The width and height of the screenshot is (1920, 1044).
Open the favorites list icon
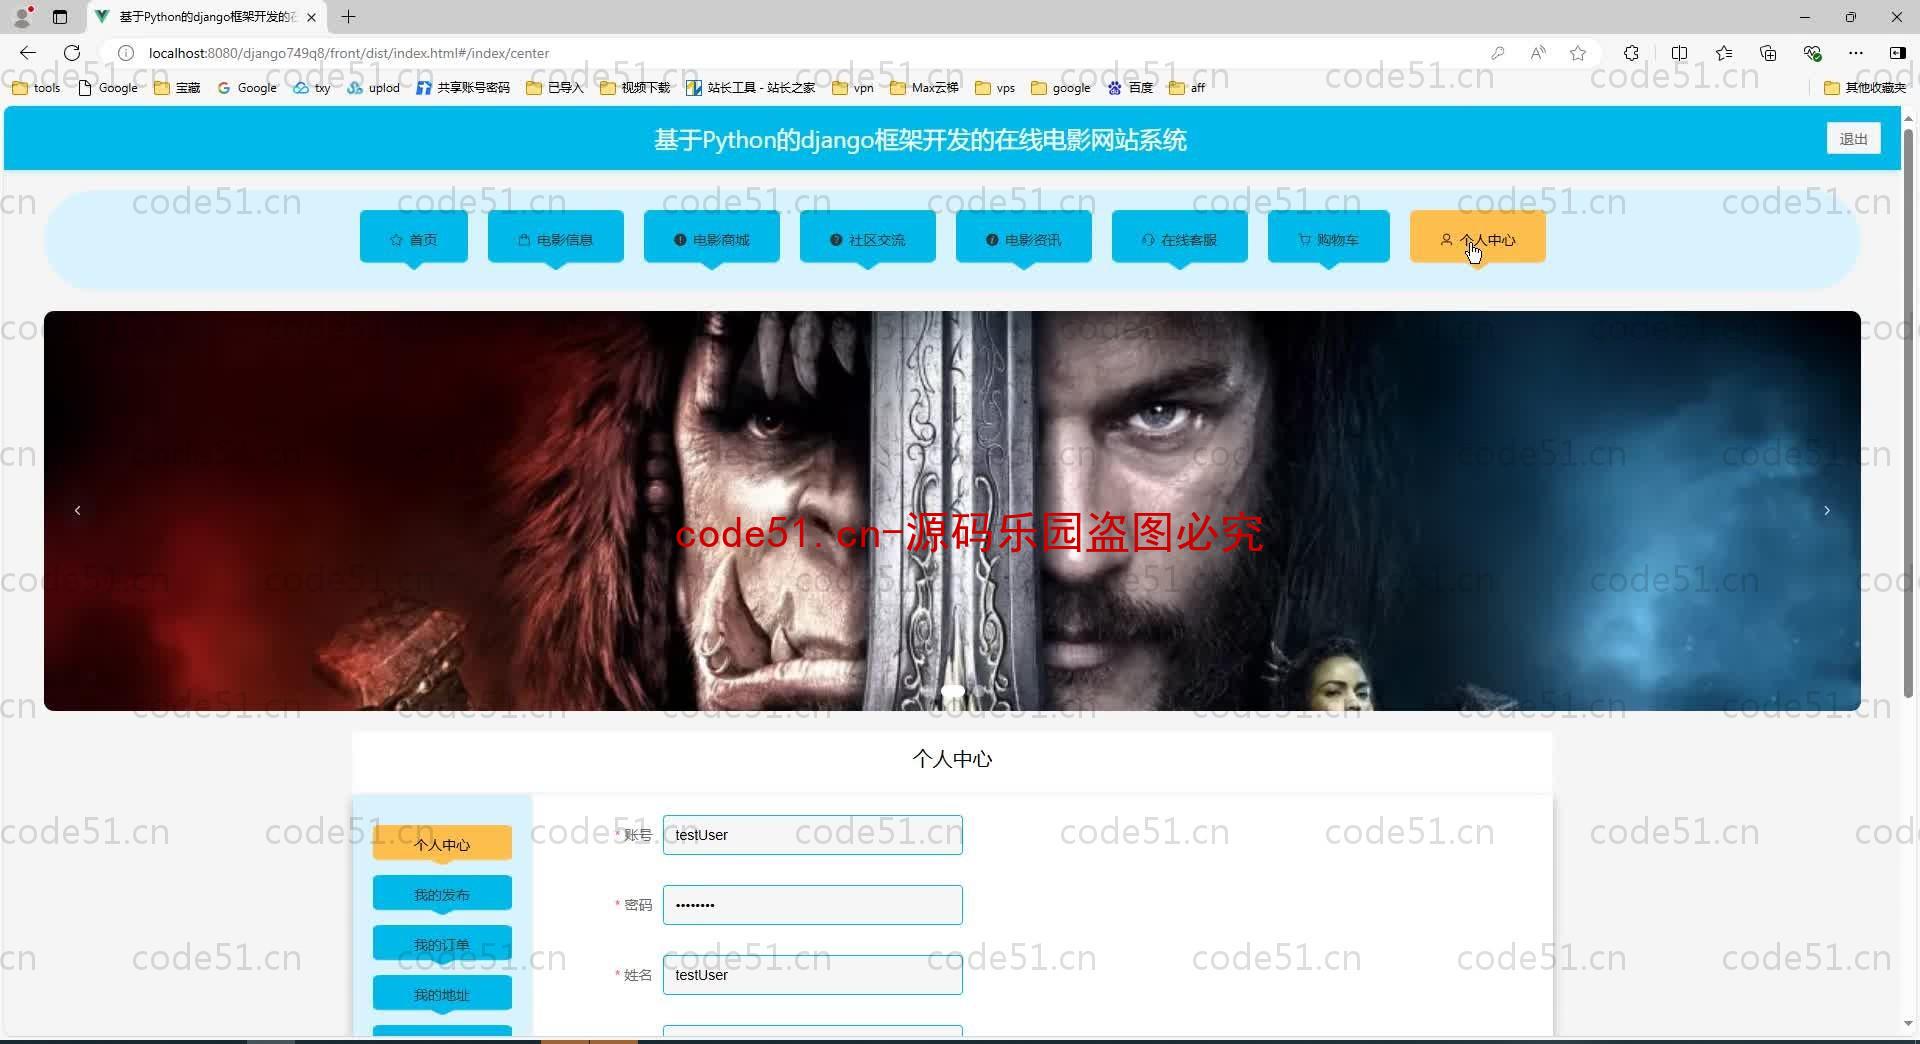coord(1724,53)
